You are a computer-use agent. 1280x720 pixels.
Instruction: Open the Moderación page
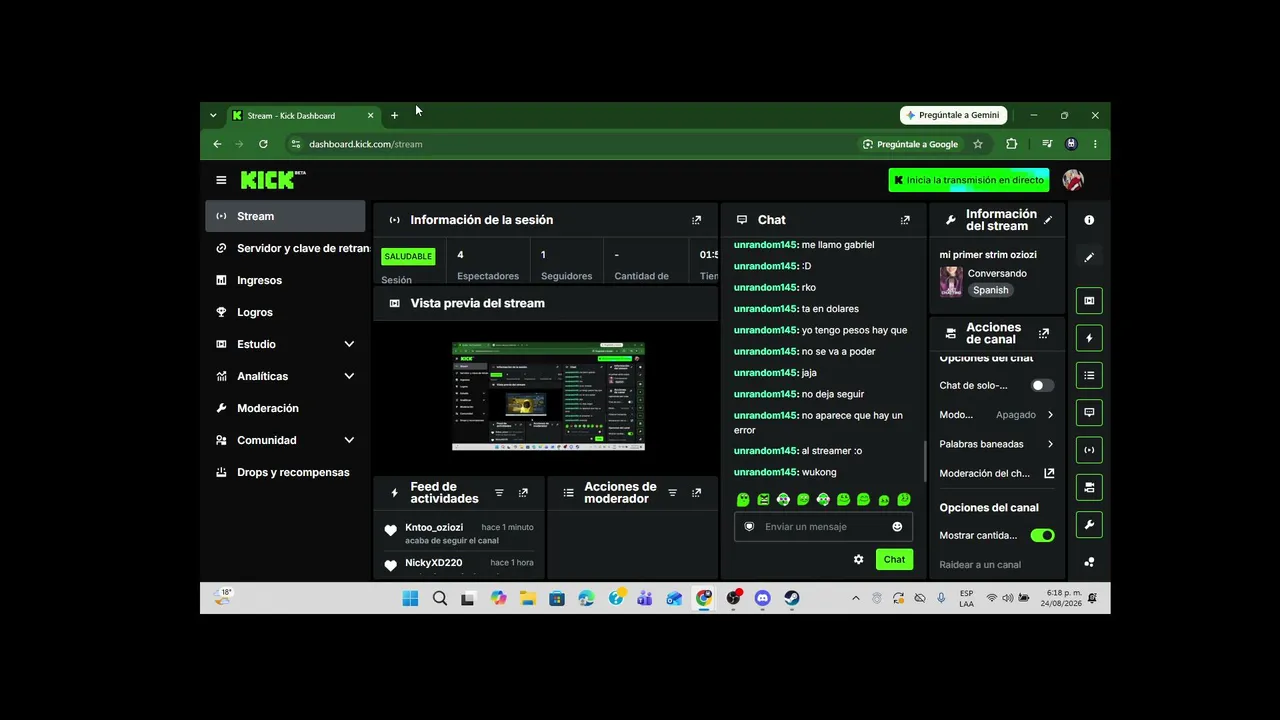coord(285,408)
